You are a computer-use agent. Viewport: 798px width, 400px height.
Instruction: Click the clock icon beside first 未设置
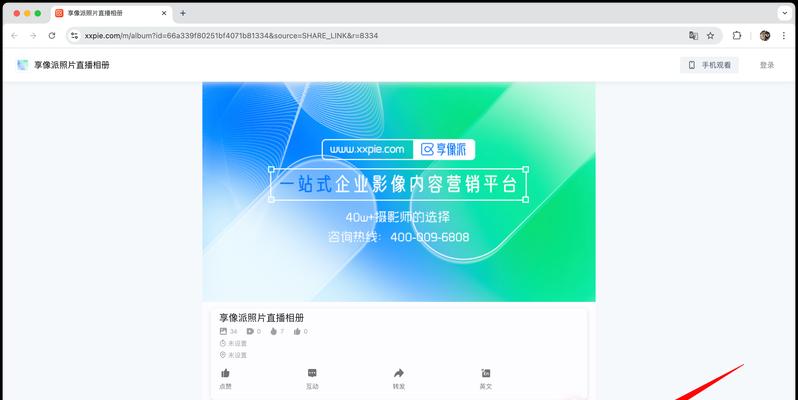click(x=222, y=344)
